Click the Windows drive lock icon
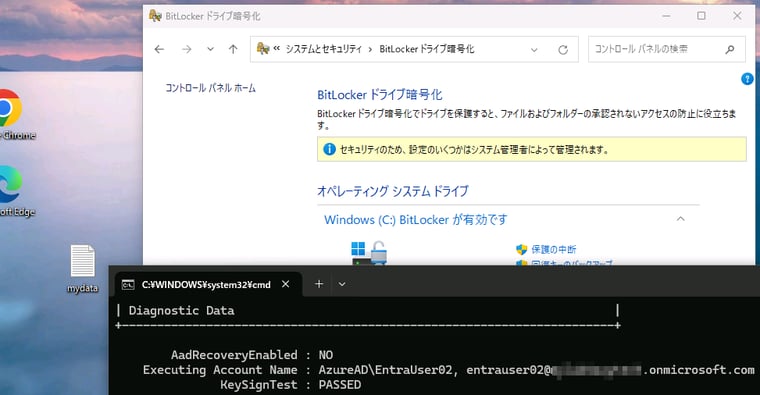The height and width of the screenshot is (395, 760). (x=369, y=253)
